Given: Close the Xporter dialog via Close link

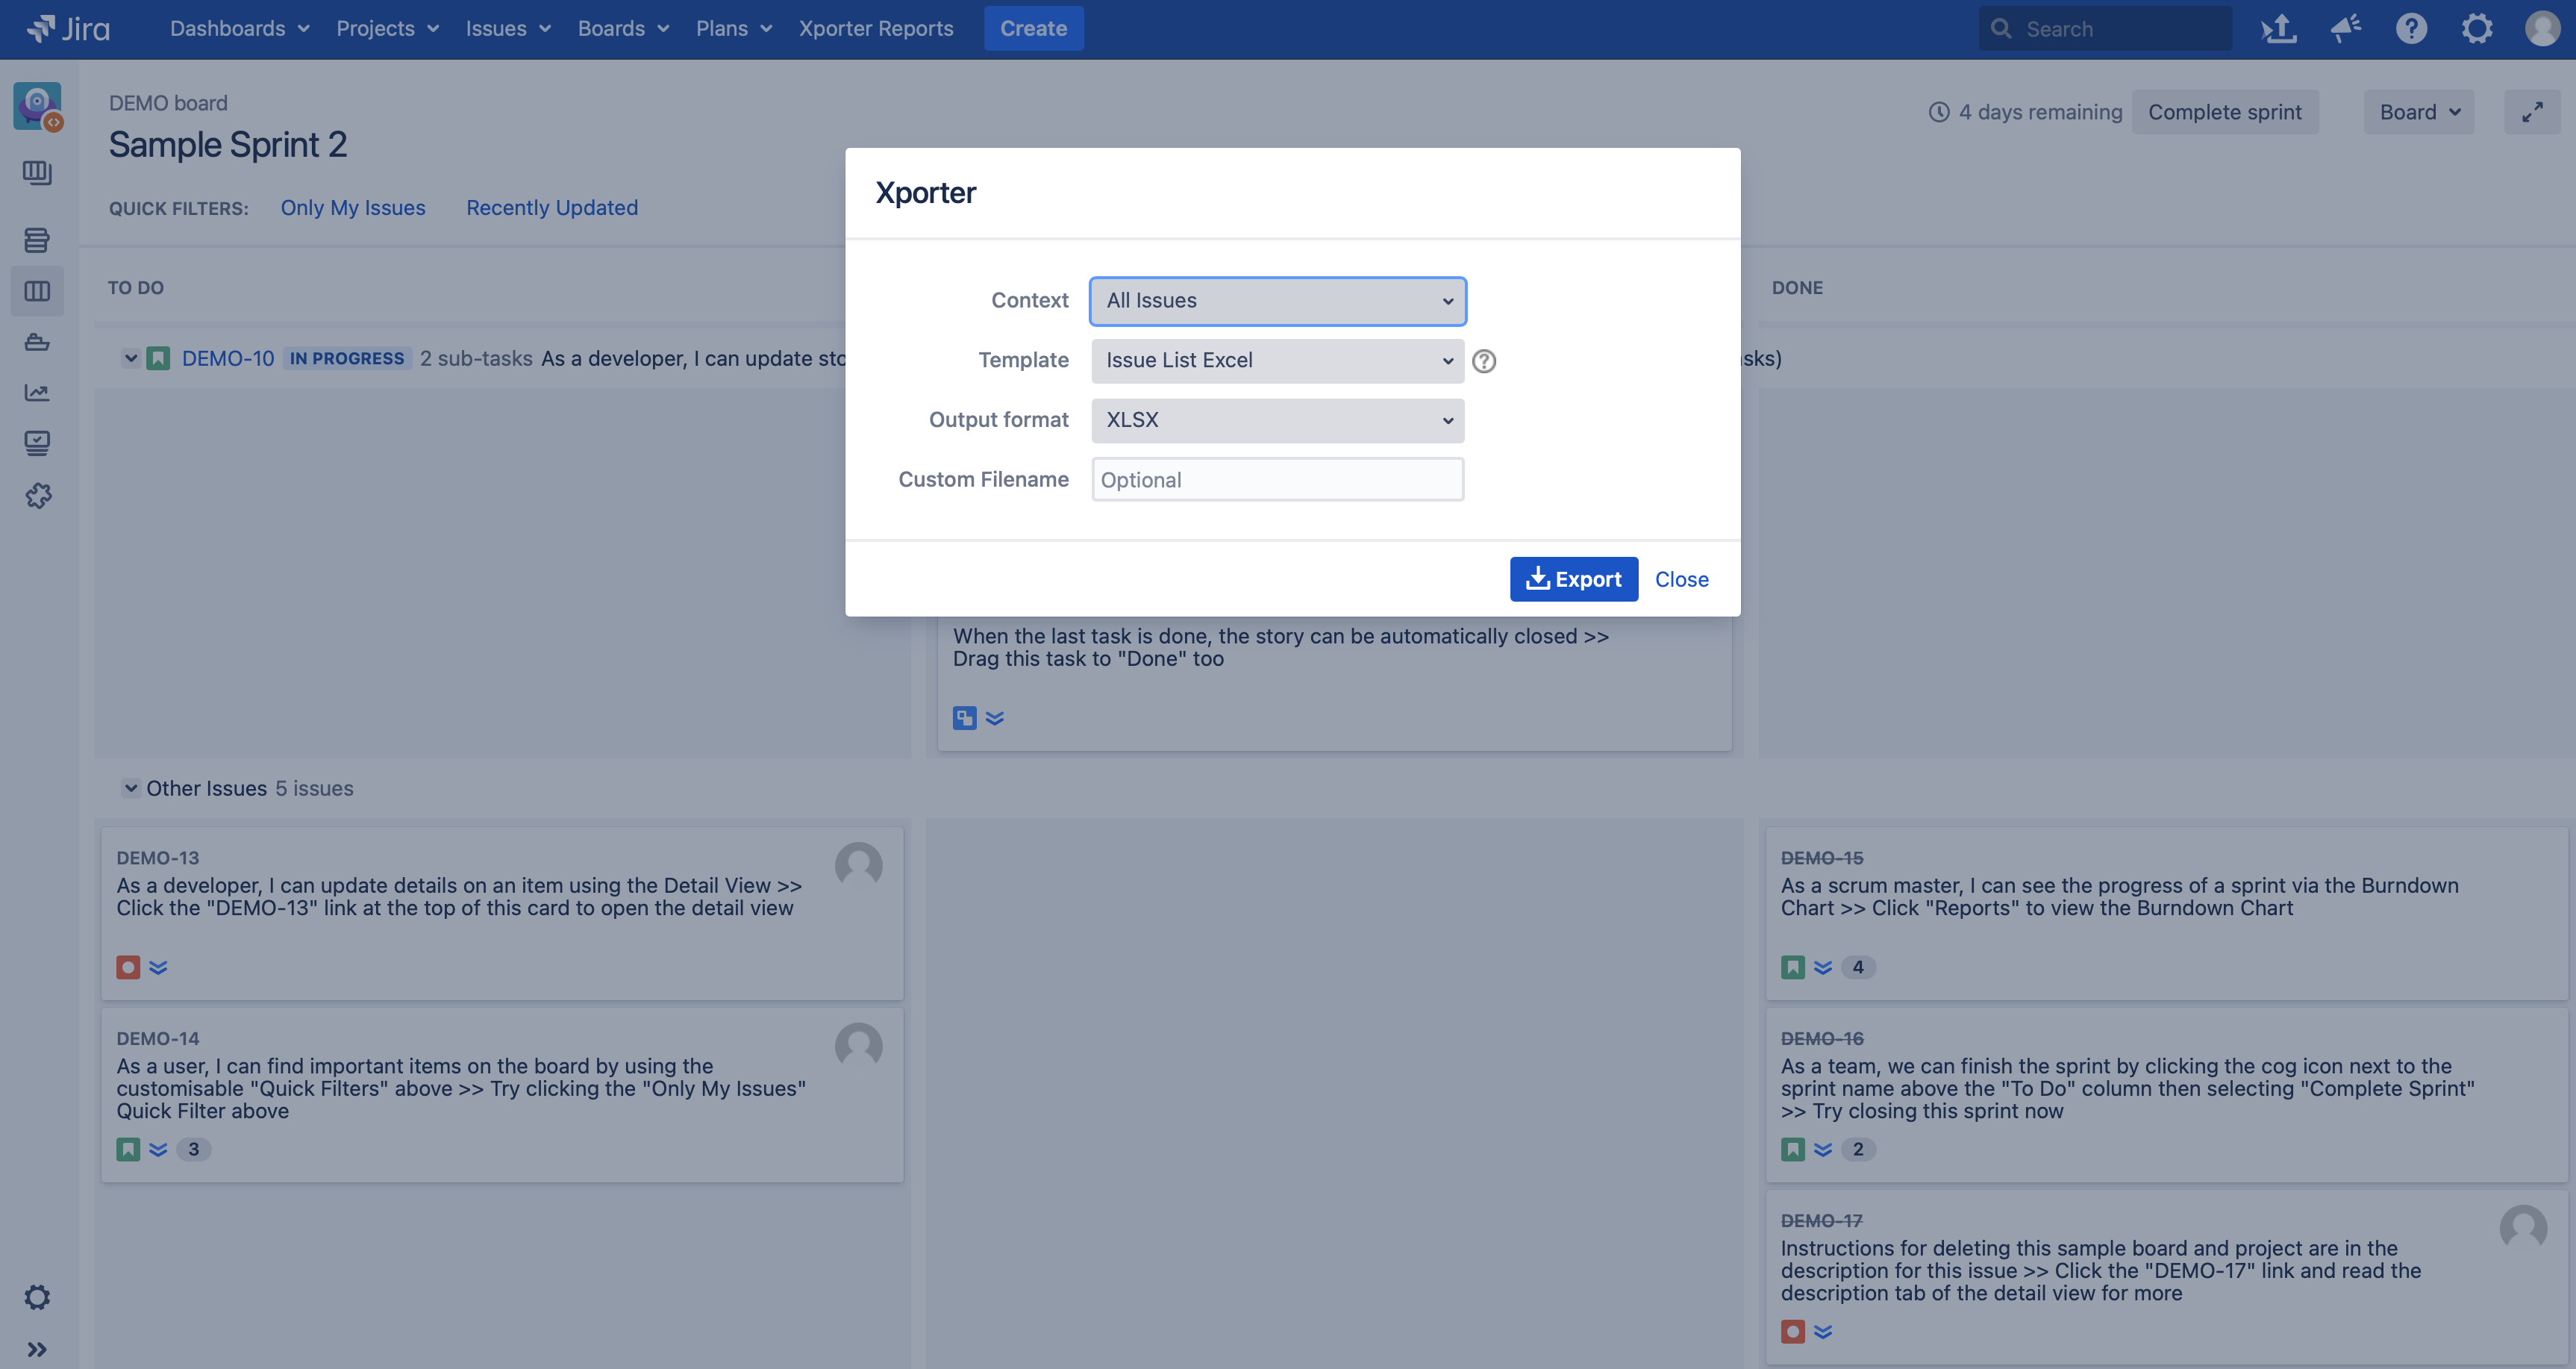Looking at the screenshot, I should point(1681,579).
